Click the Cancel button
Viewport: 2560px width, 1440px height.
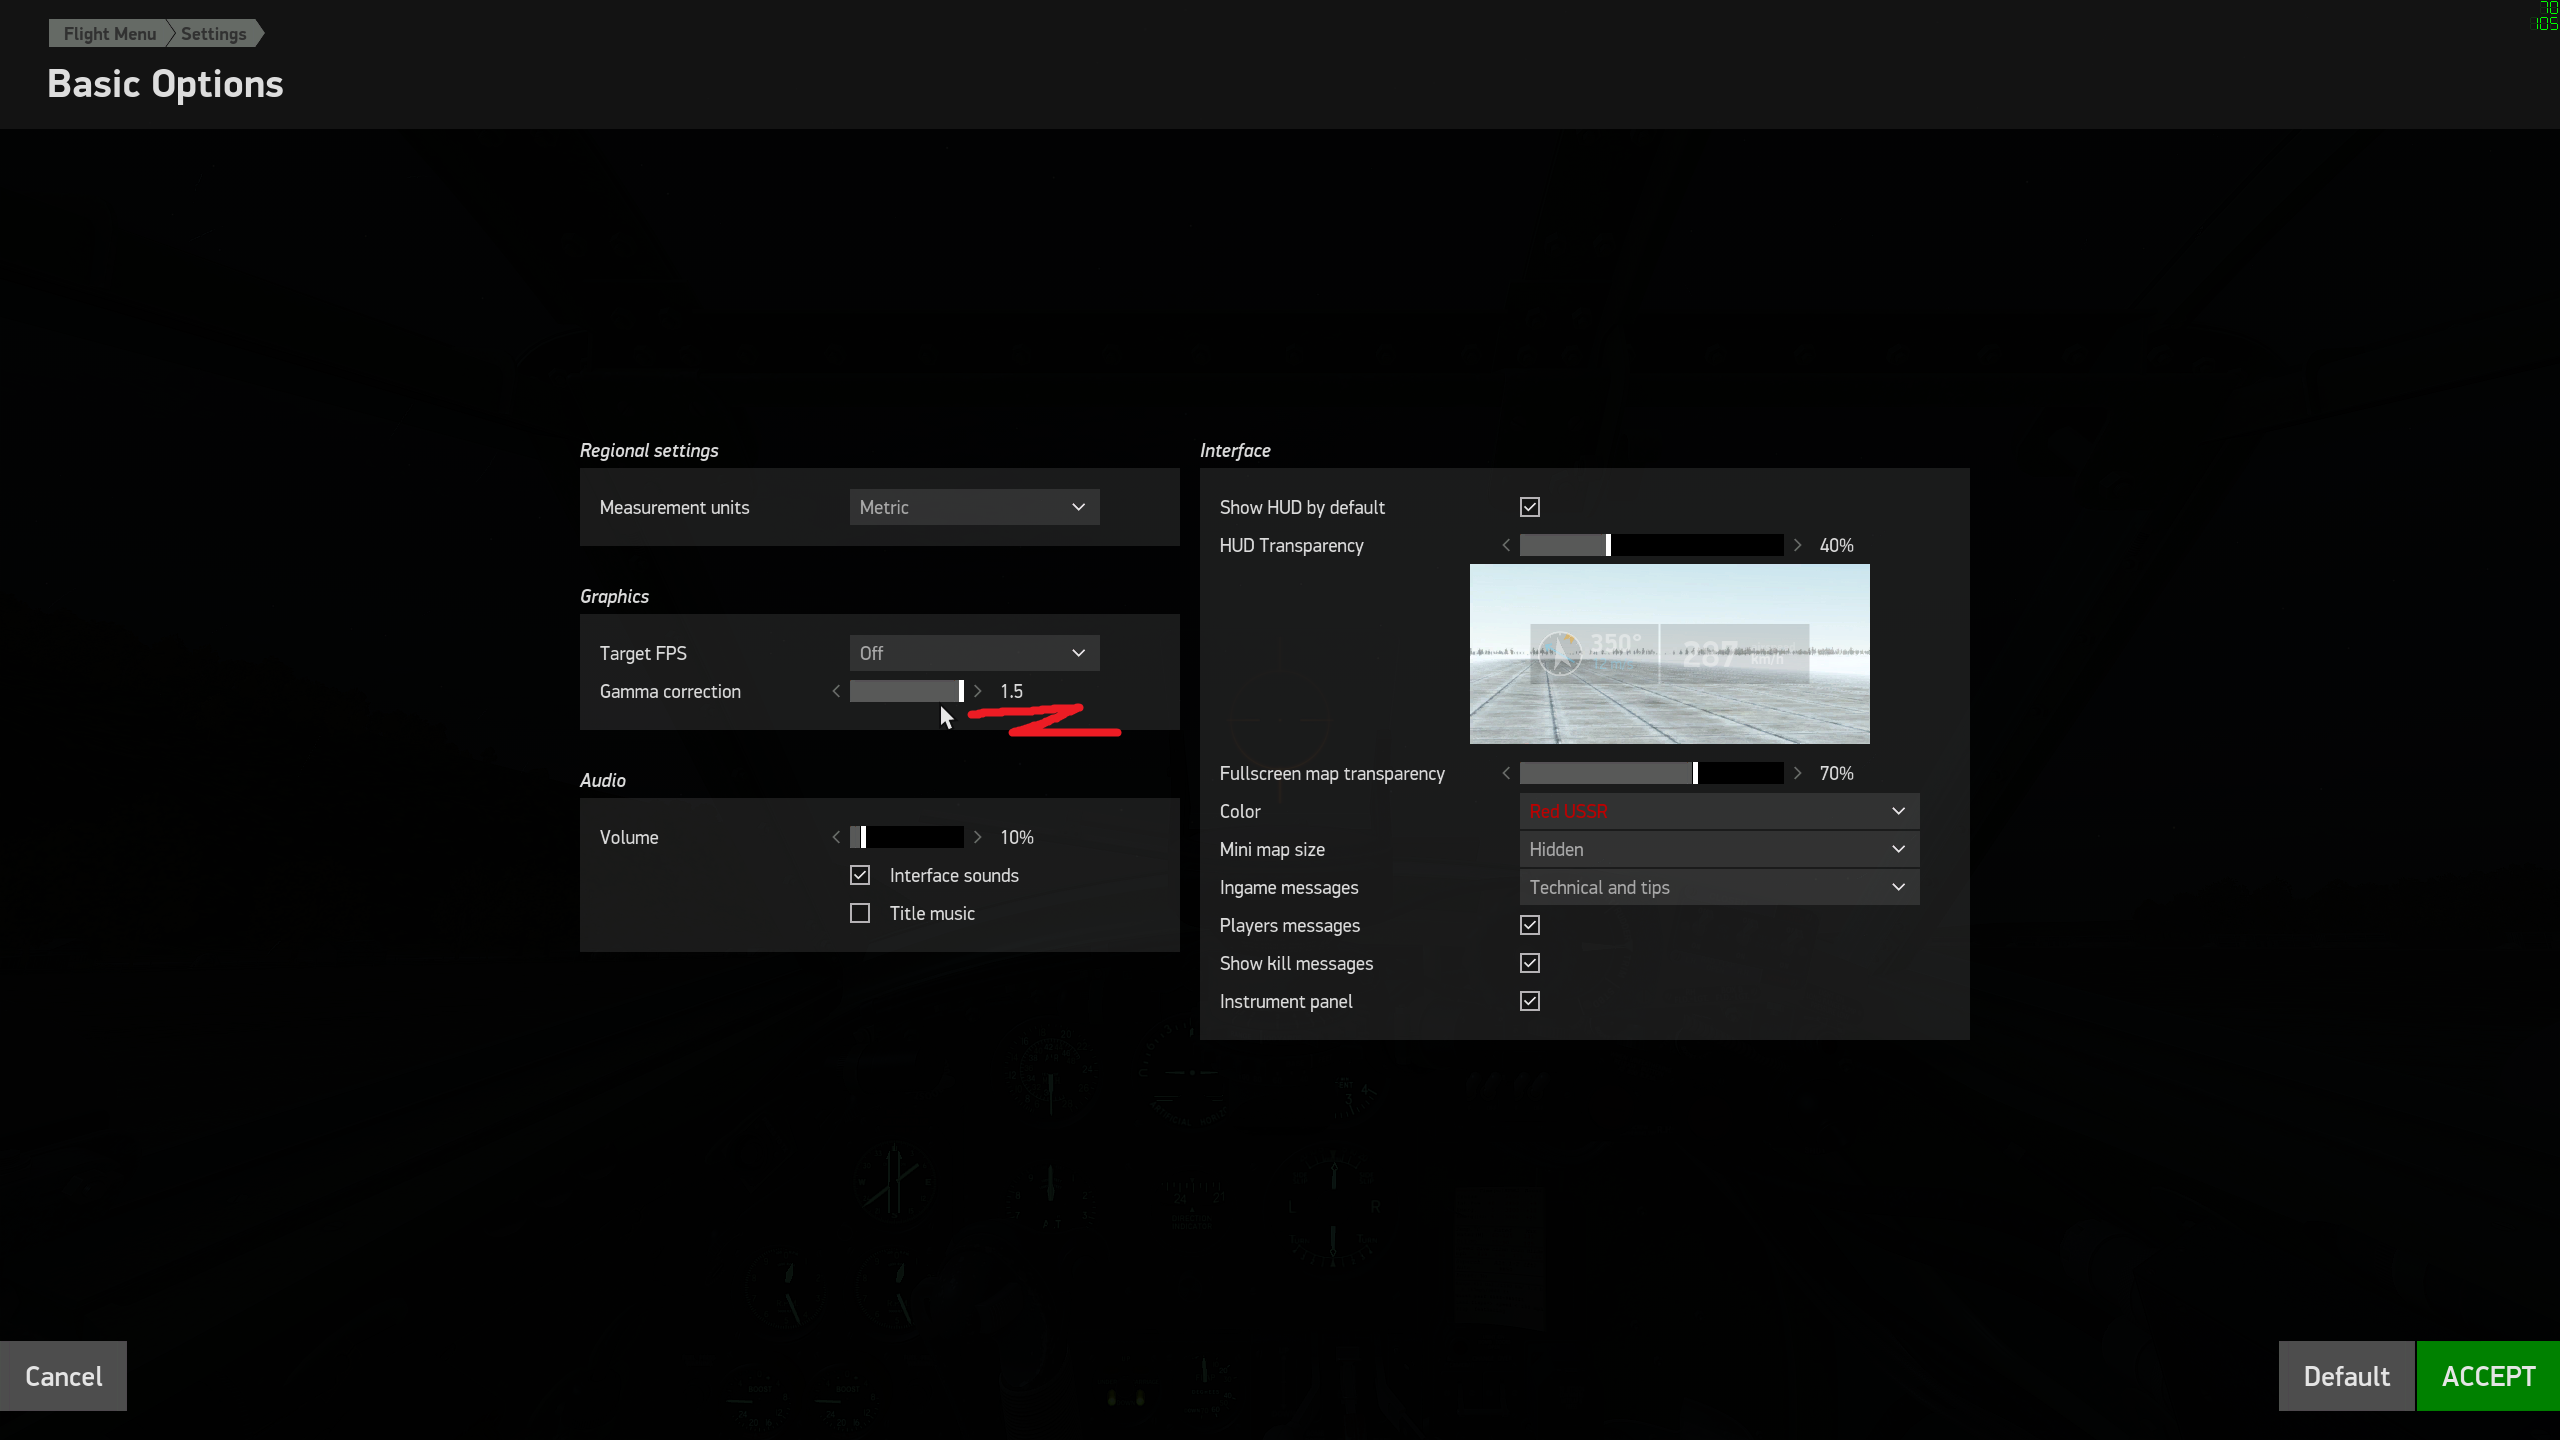tap(63, 1377)
